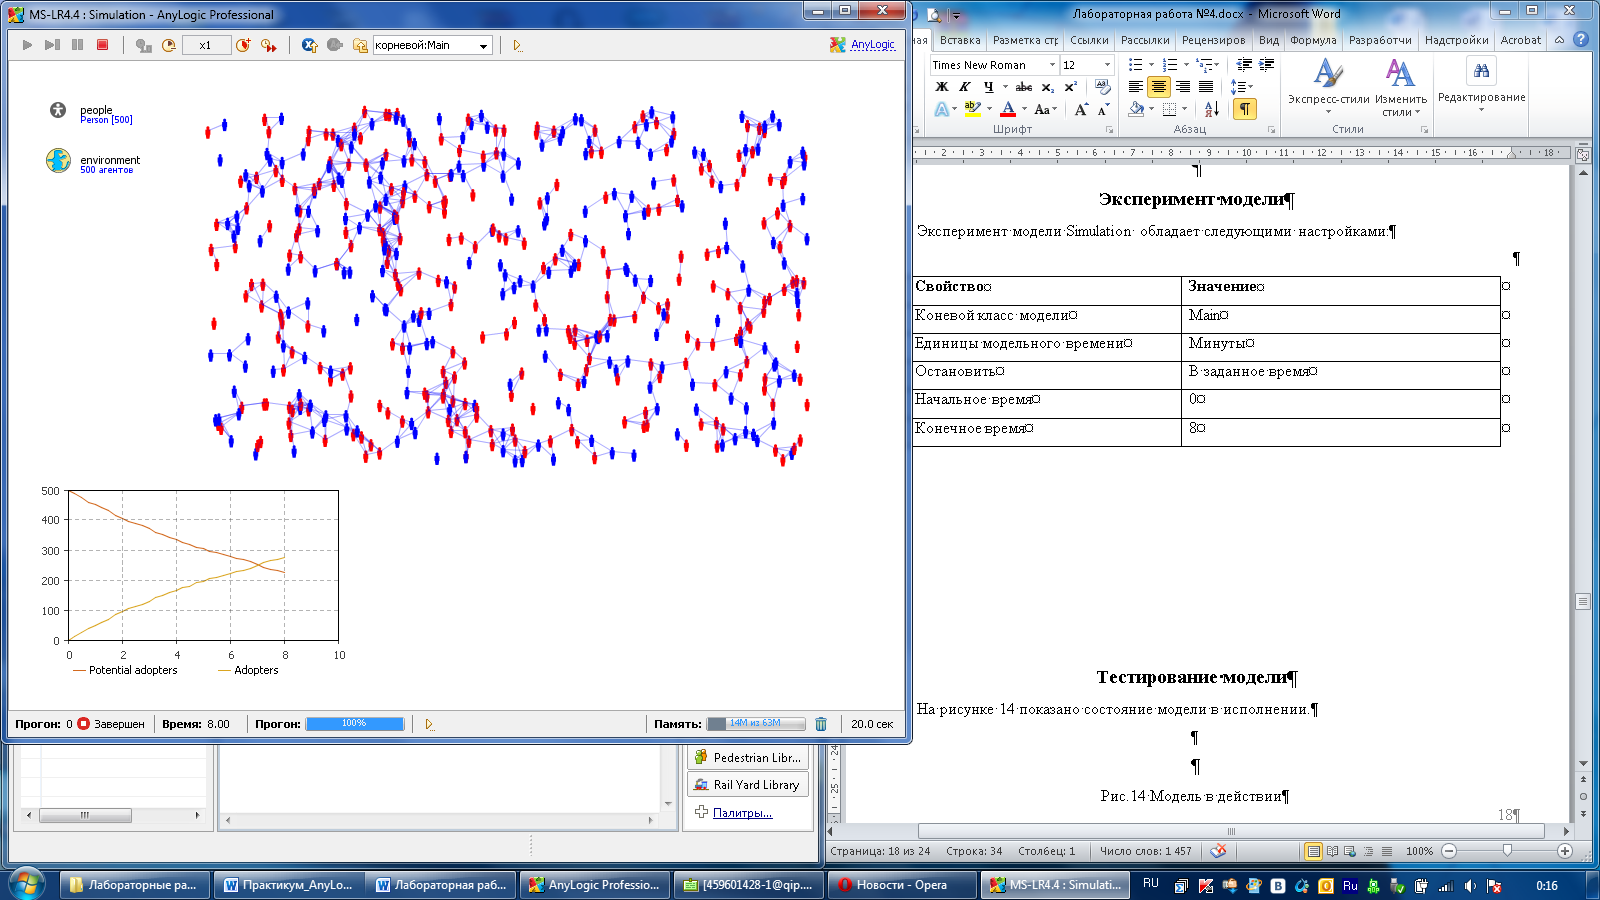The height and width of the screenshot is (900, 1600).
Task: Navigate to the root object folder icon
Action: point(360,45)
